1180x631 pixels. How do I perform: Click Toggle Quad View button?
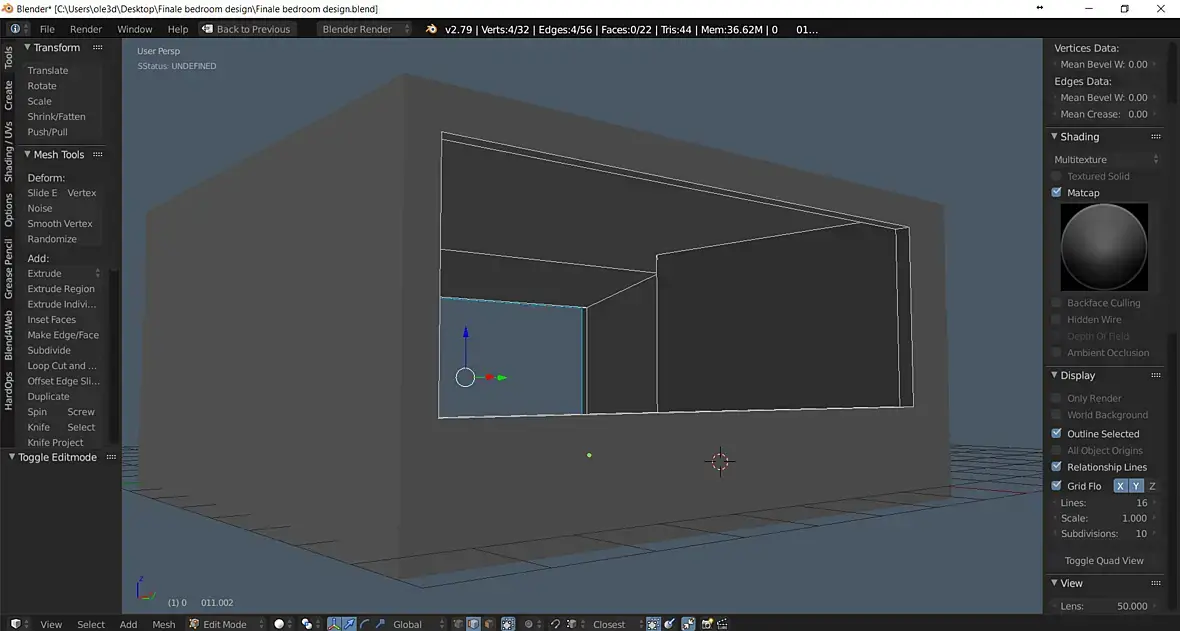(x=1104, y=561)
